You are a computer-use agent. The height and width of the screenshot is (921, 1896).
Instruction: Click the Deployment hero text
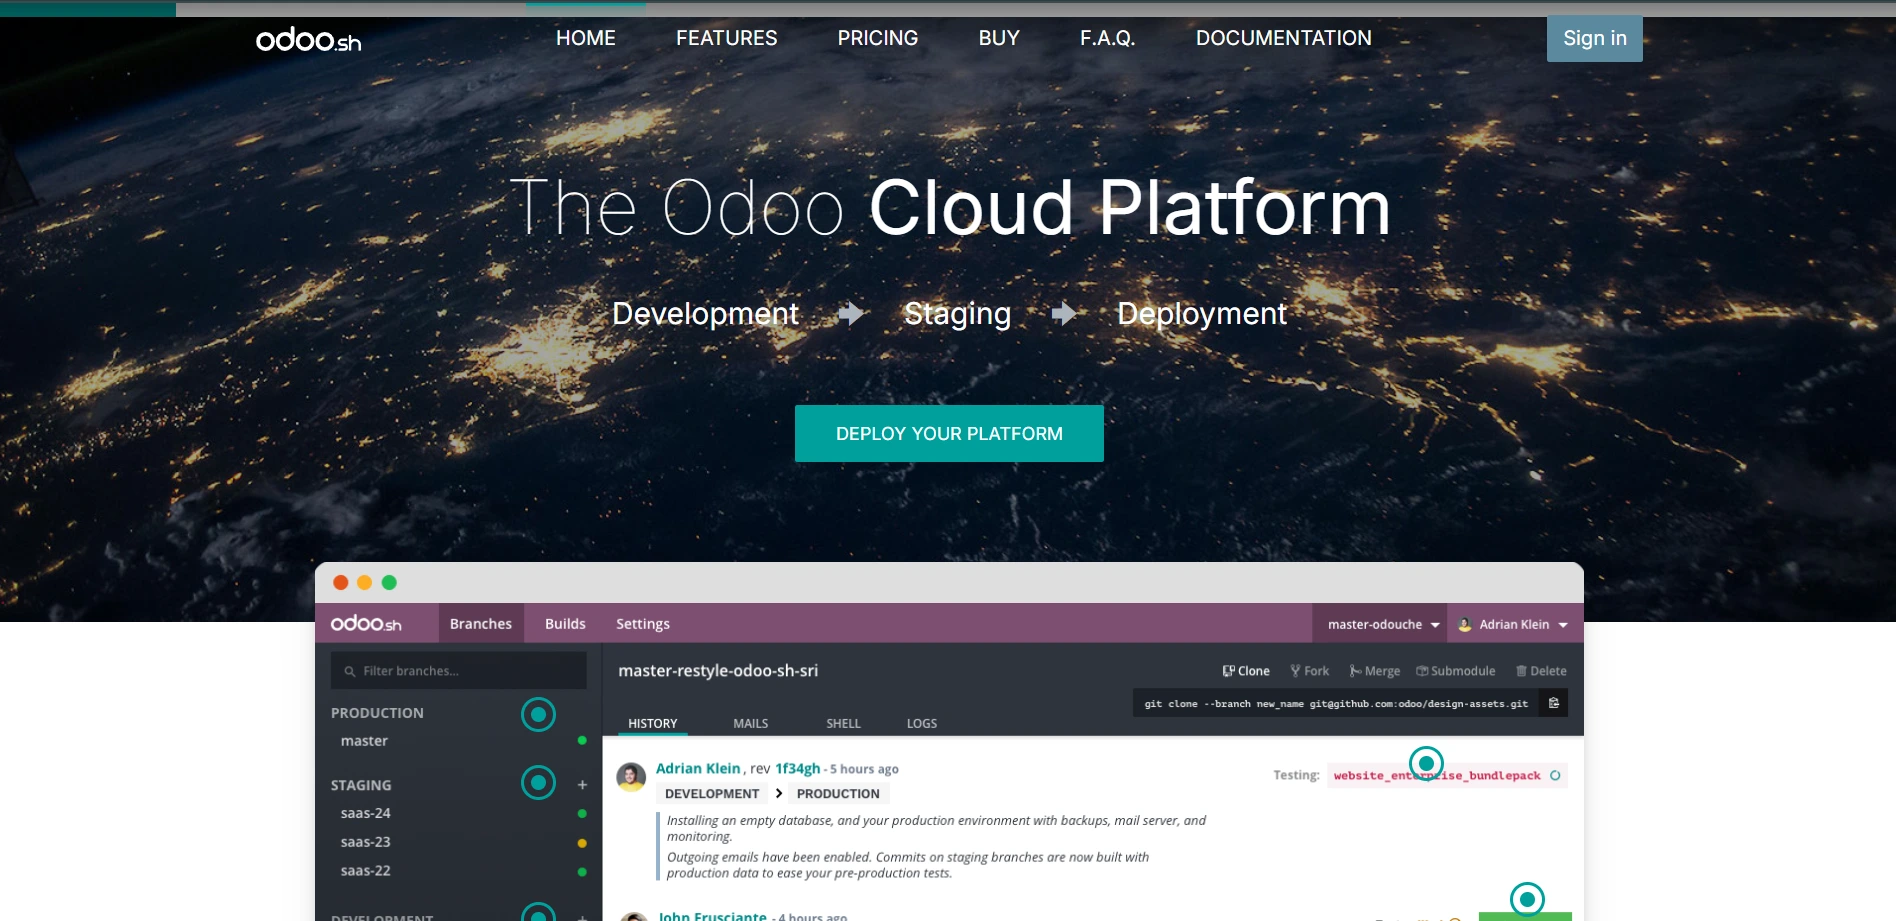click(x=1201, y=314)
